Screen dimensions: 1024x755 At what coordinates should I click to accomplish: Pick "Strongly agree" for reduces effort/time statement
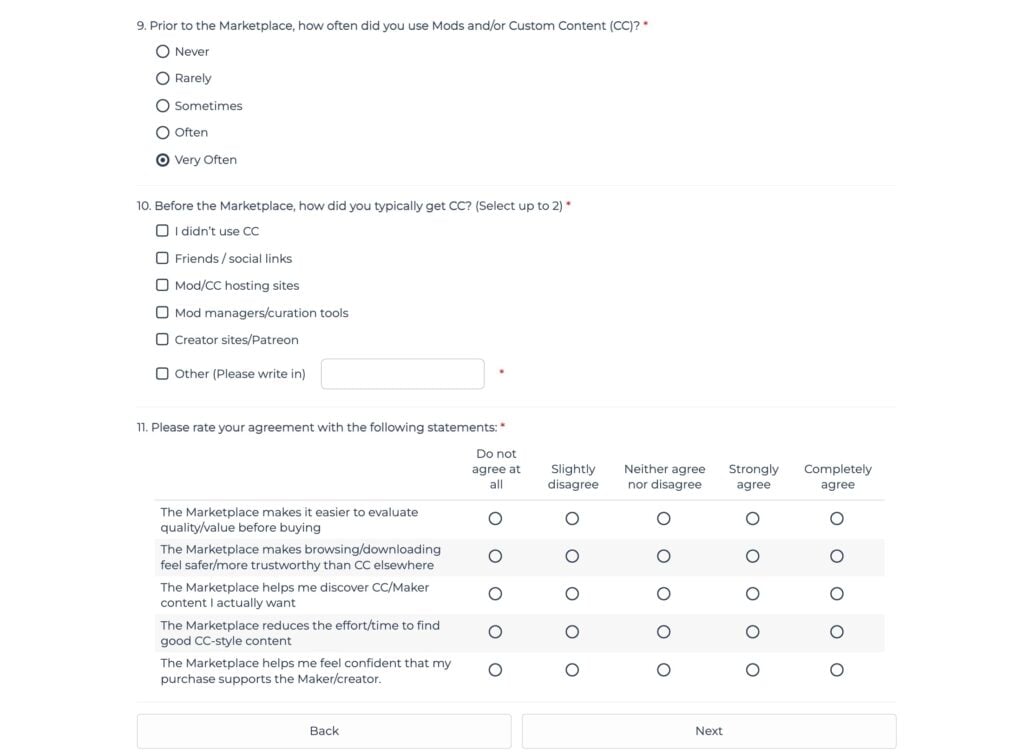(x=753, y=631)
